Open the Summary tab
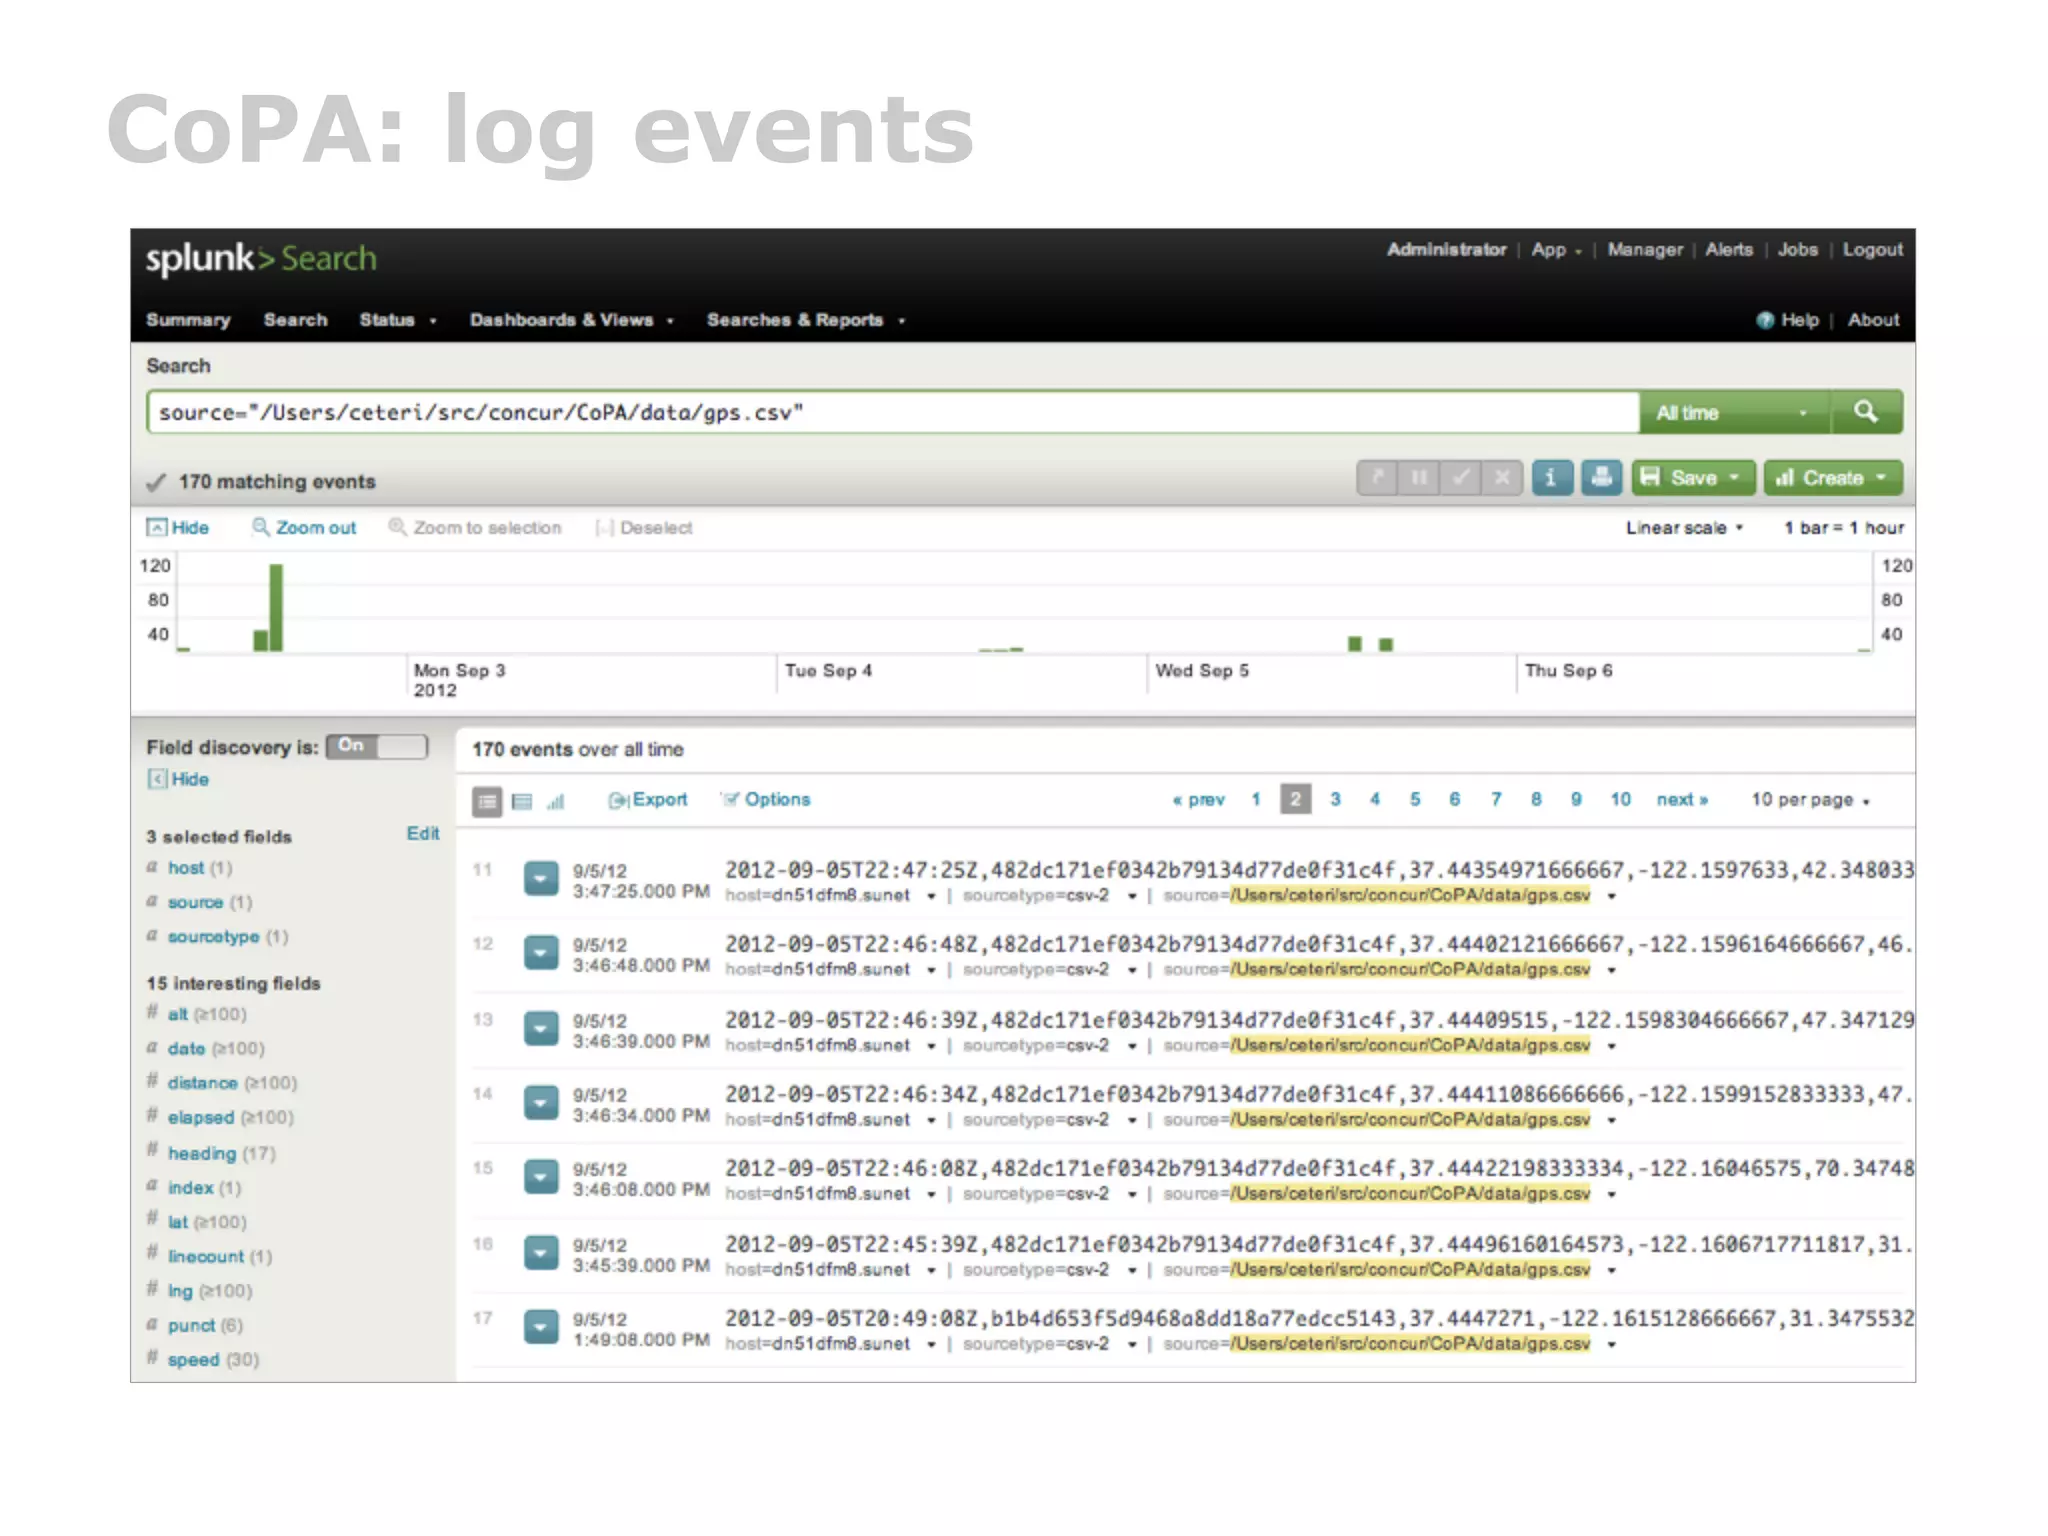 188,320
